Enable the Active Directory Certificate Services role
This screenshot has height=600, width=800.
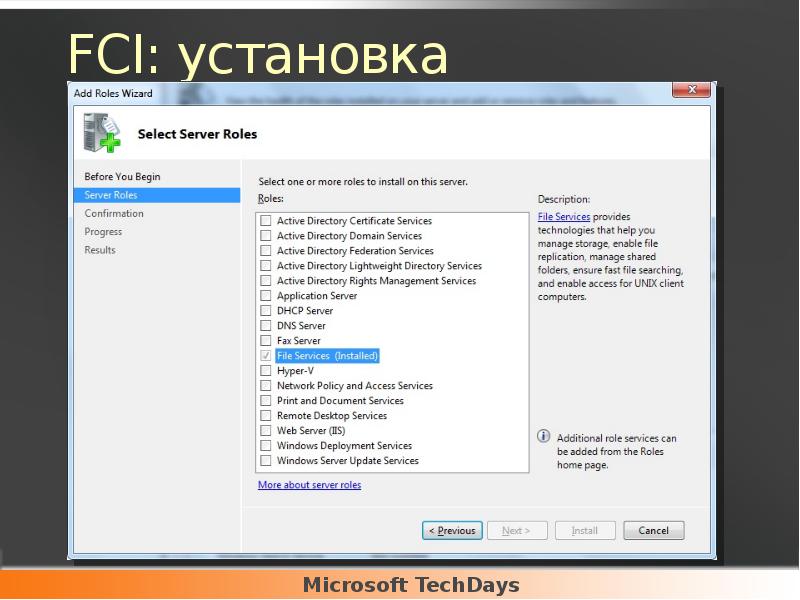click(x=266, y=221)
